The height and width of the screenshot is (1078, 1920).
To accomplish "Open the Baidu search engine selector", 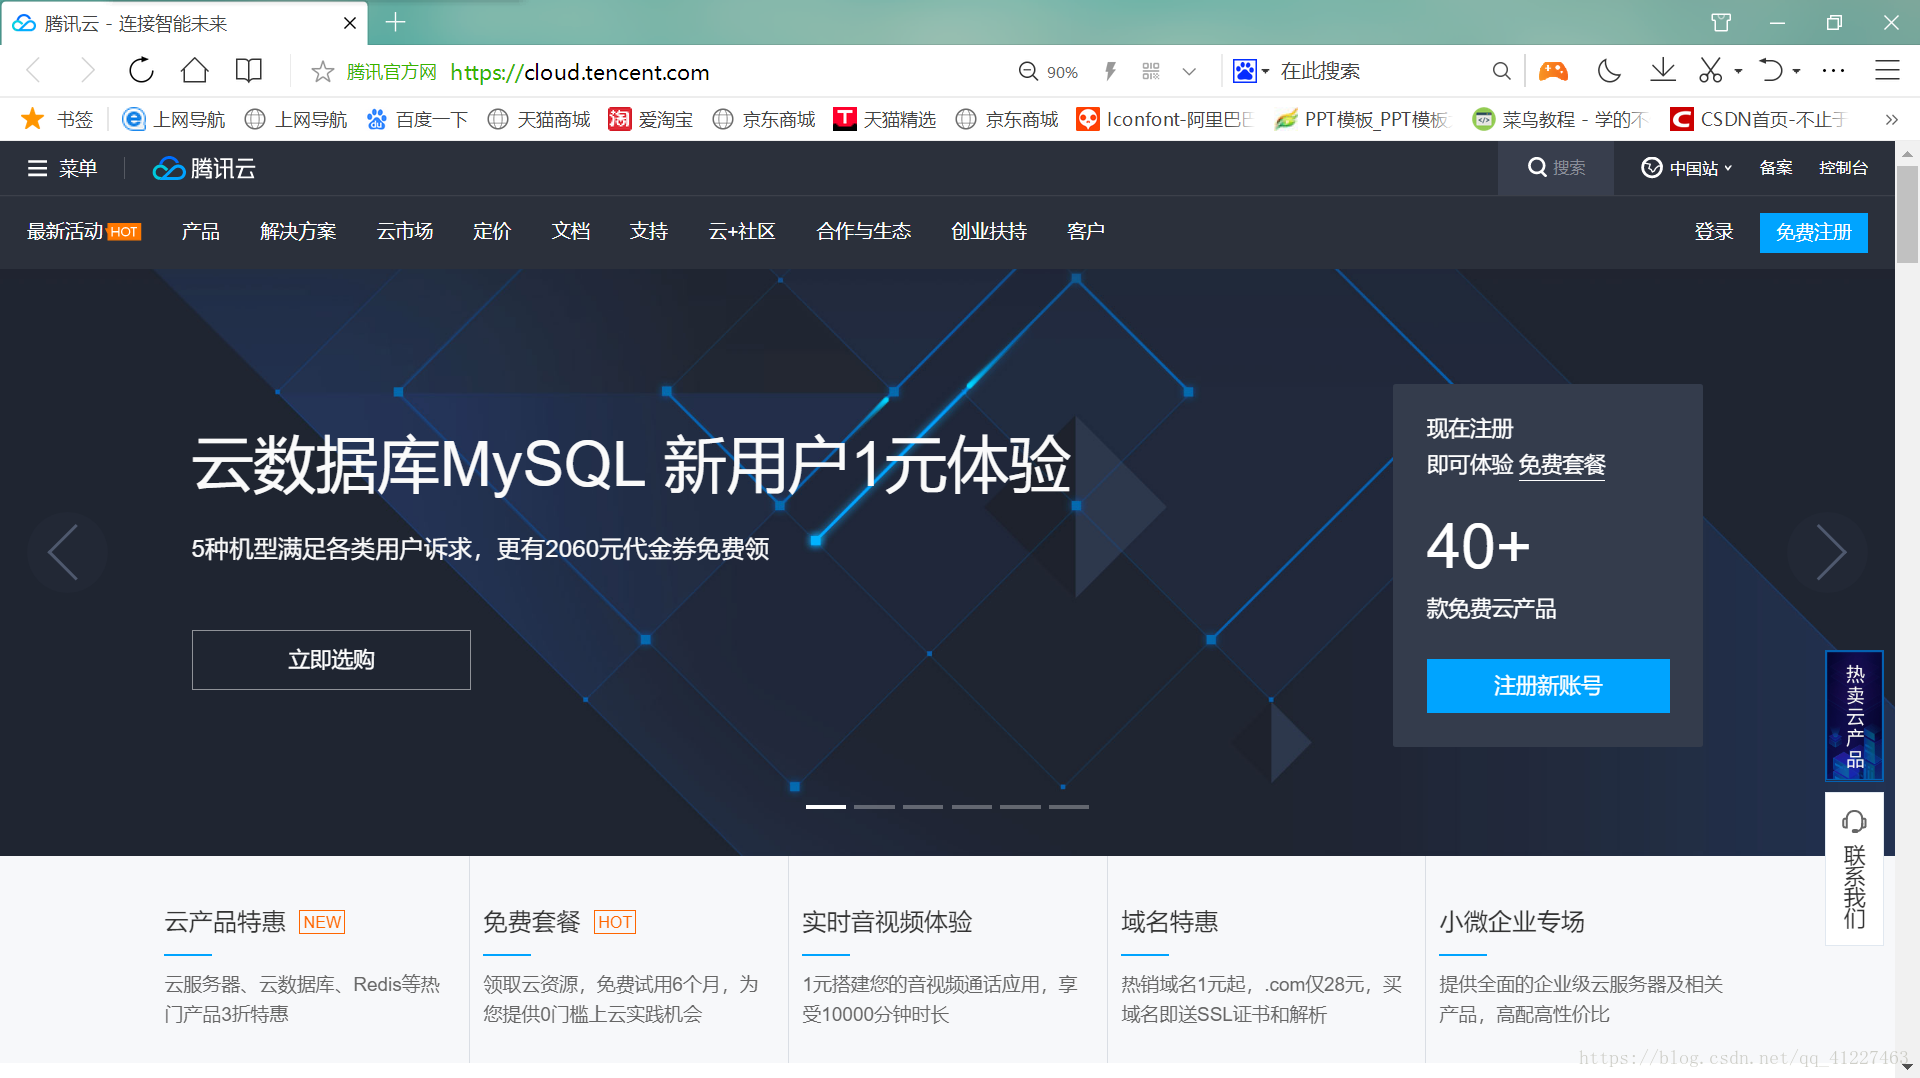I will pyautogui.click(x=1251, y=71).
